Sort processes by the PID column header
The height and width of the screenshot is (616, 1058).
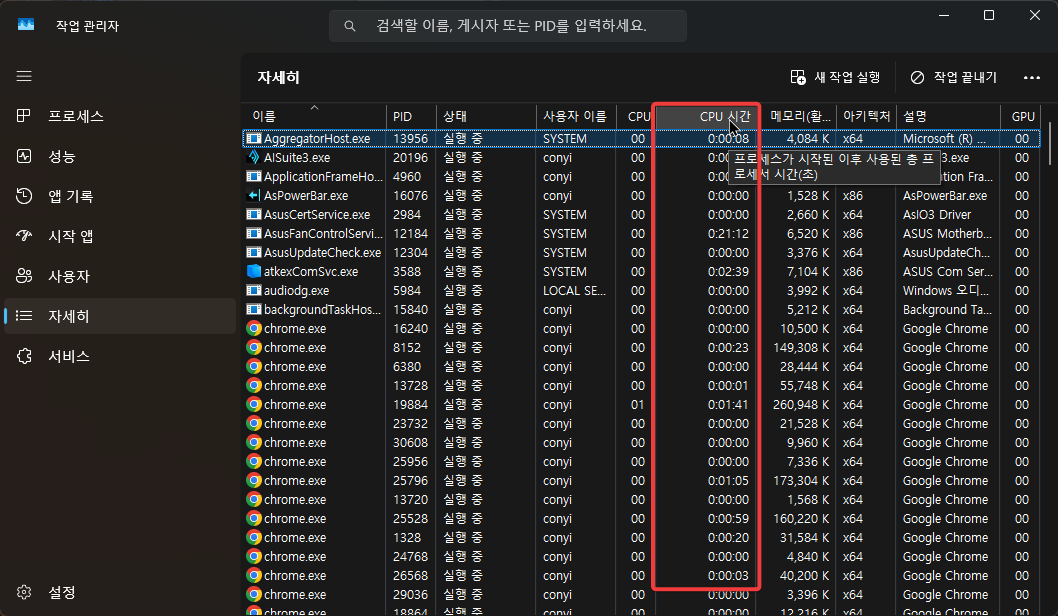point(410,116)
